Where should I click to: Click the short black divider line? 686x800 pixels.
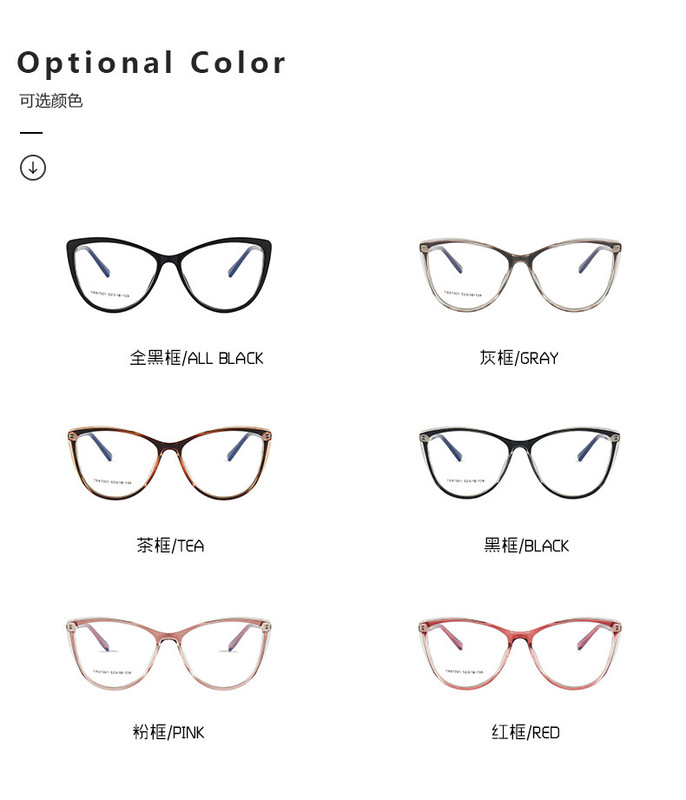pos(31,133)
